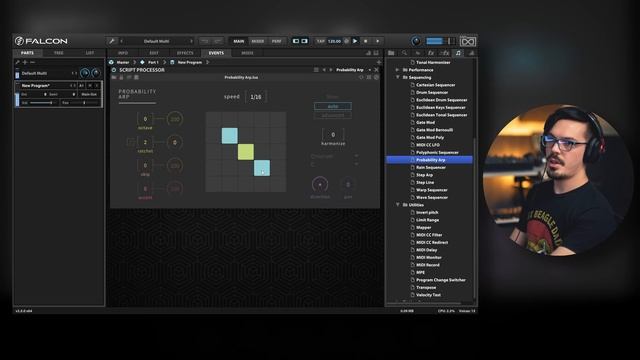
Task: Select the music note events browser icon
Action: pos(458,53)
